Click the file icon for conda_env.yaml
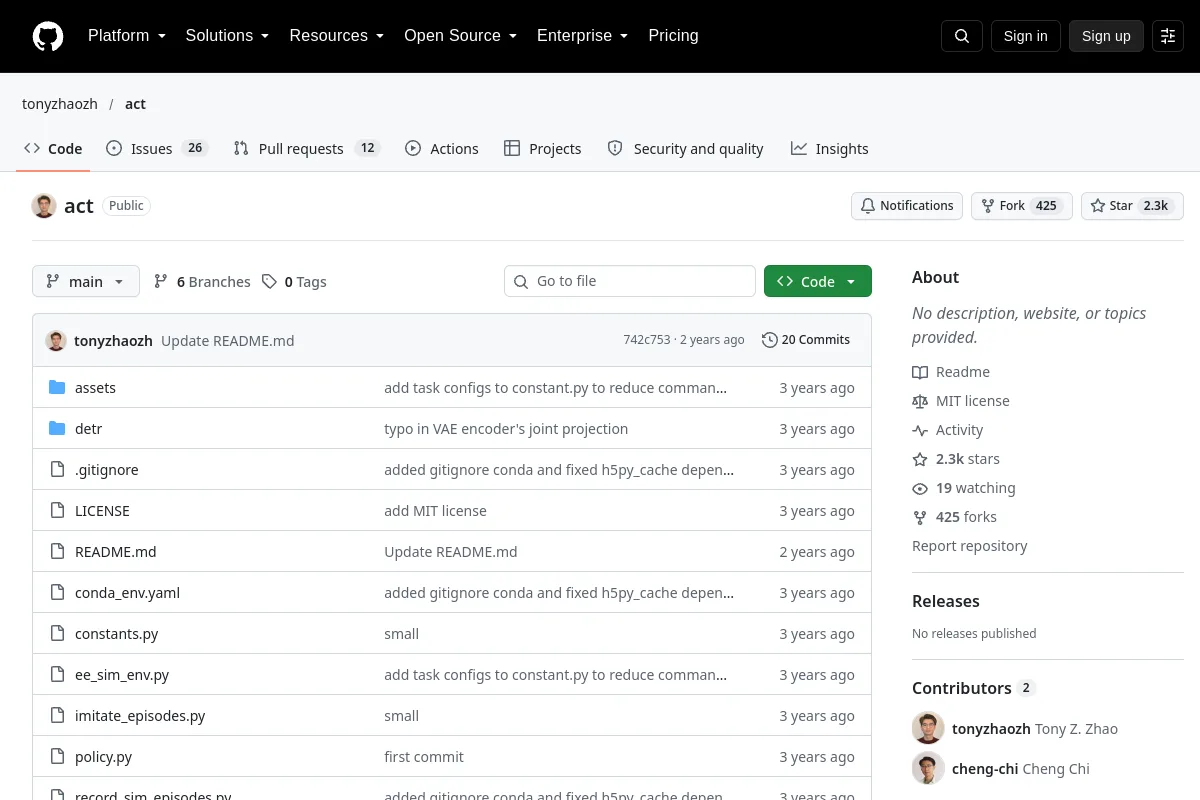This screenshot has width=1200, height=800. (57, 593)
